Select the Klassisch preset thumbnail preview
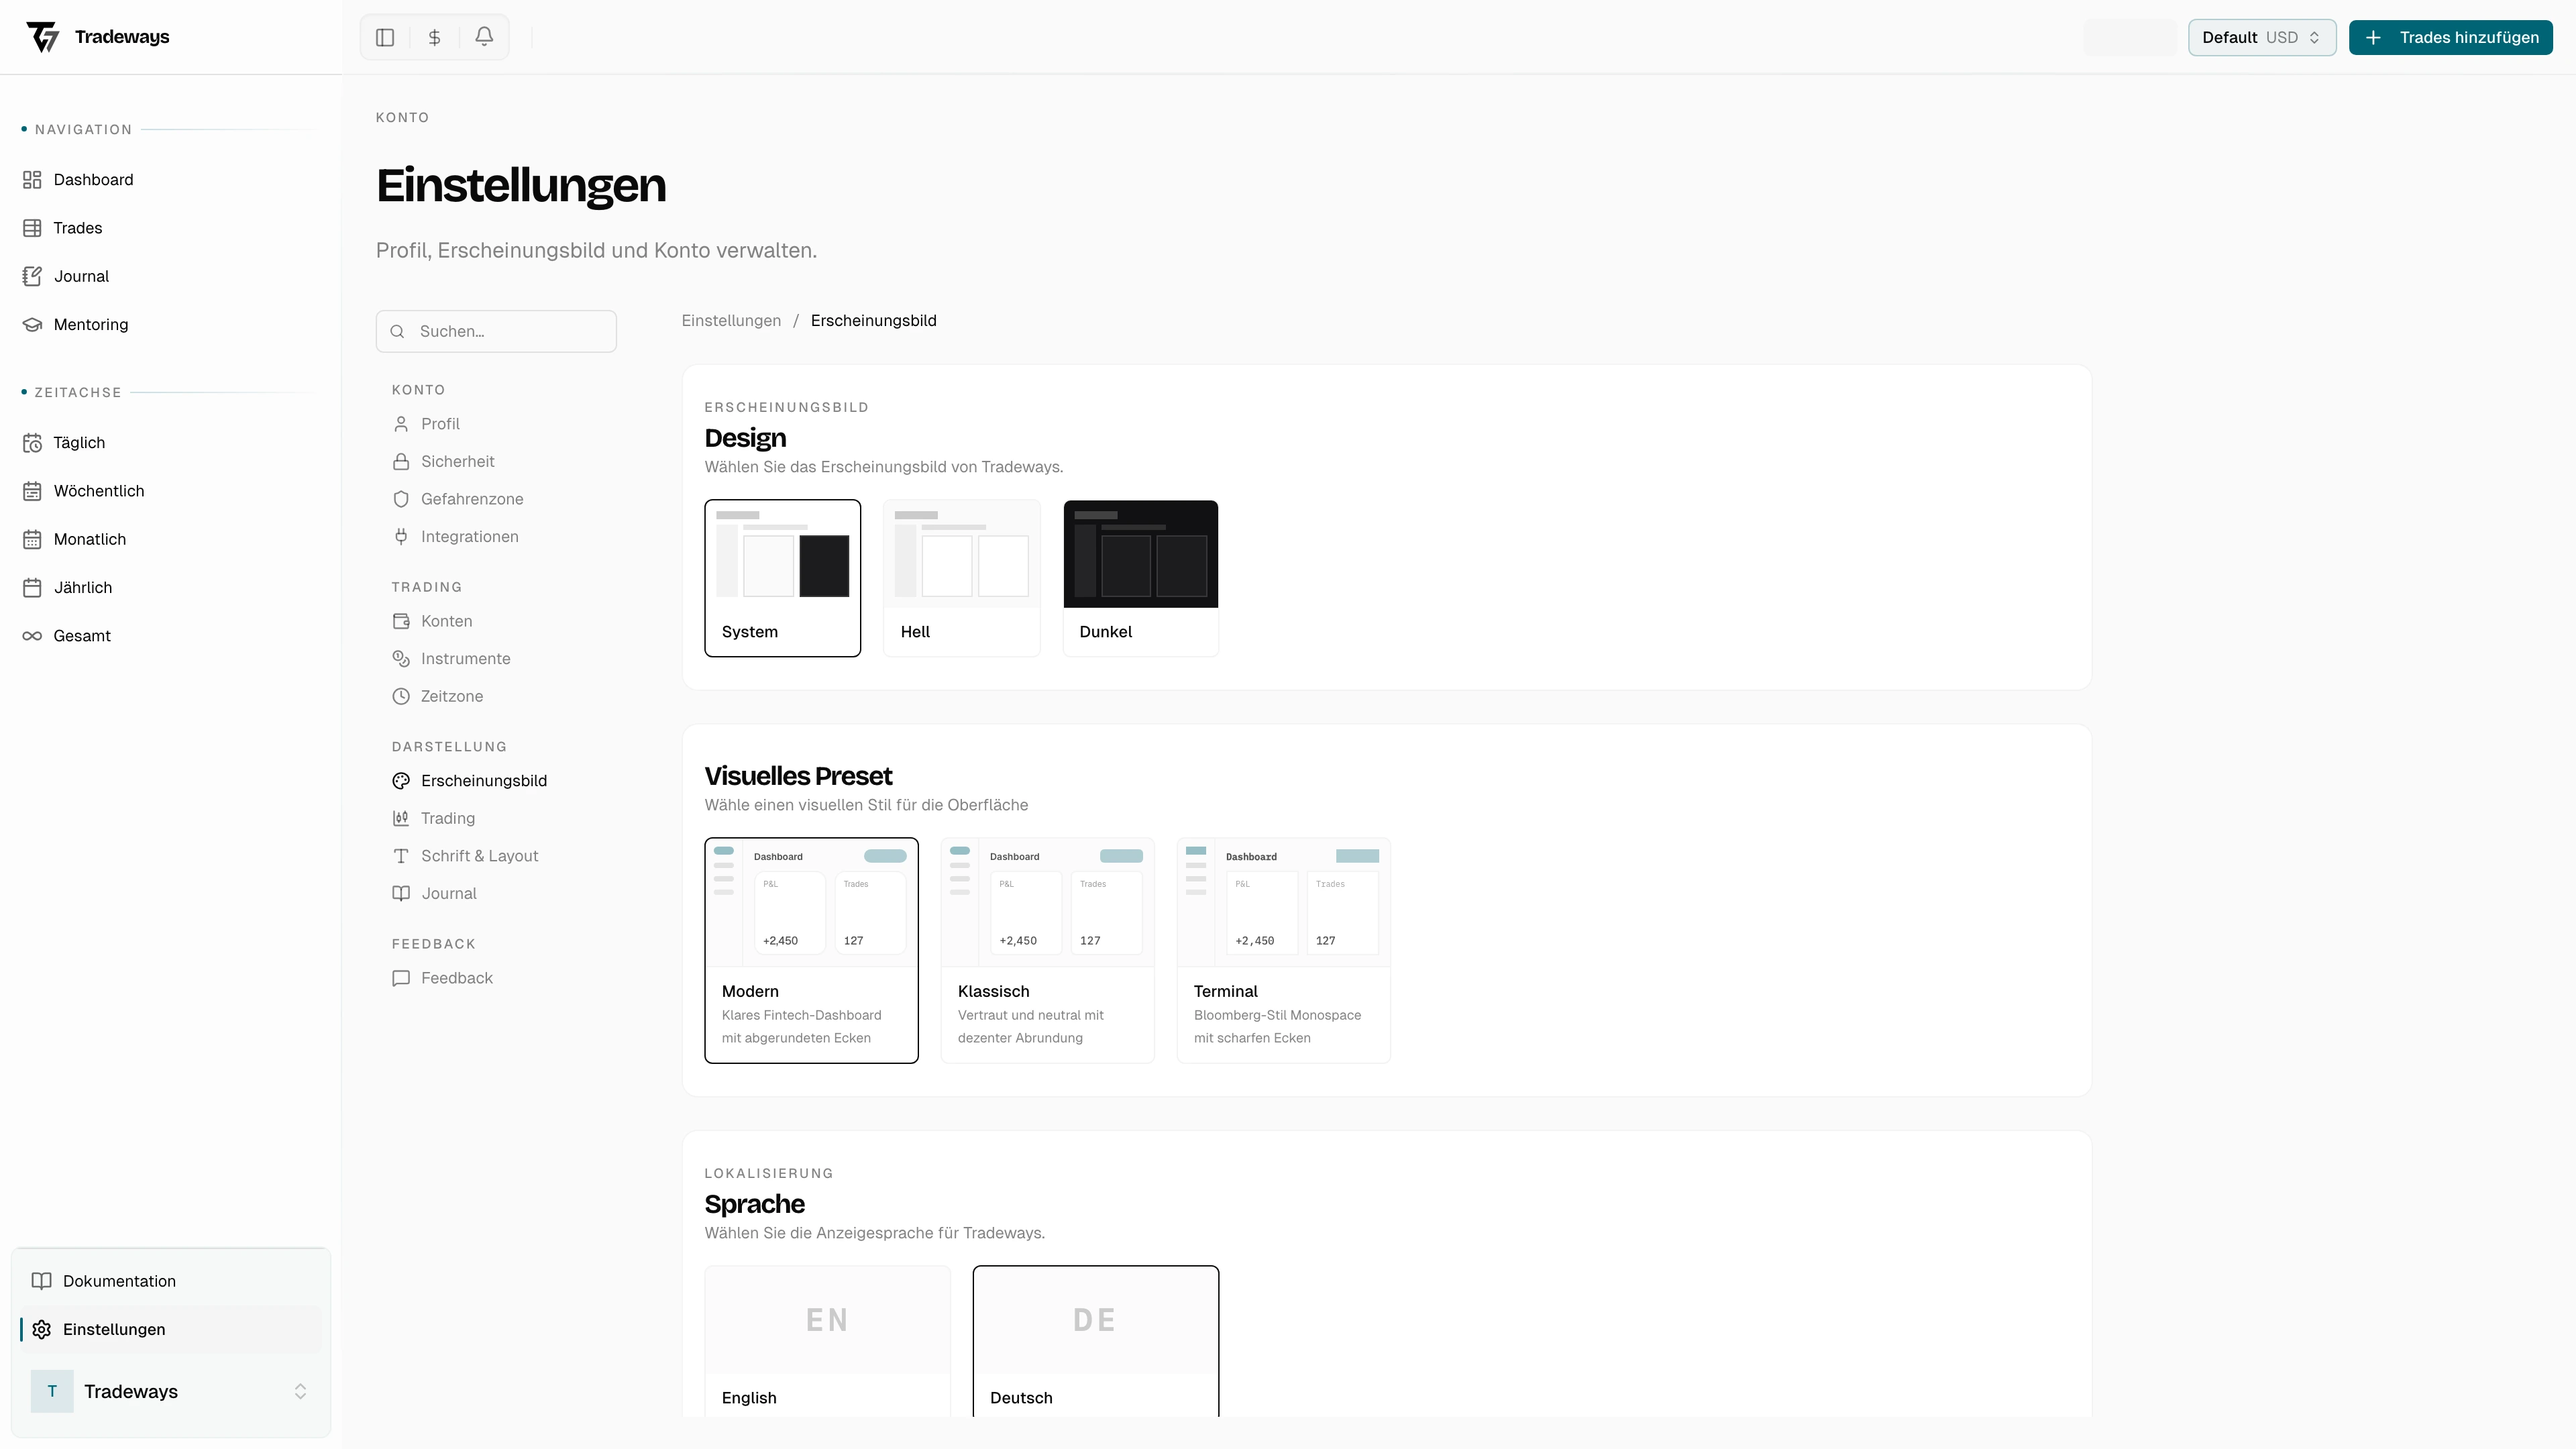This screenshot has height=1449, width=2576. tap(1047, 901)
